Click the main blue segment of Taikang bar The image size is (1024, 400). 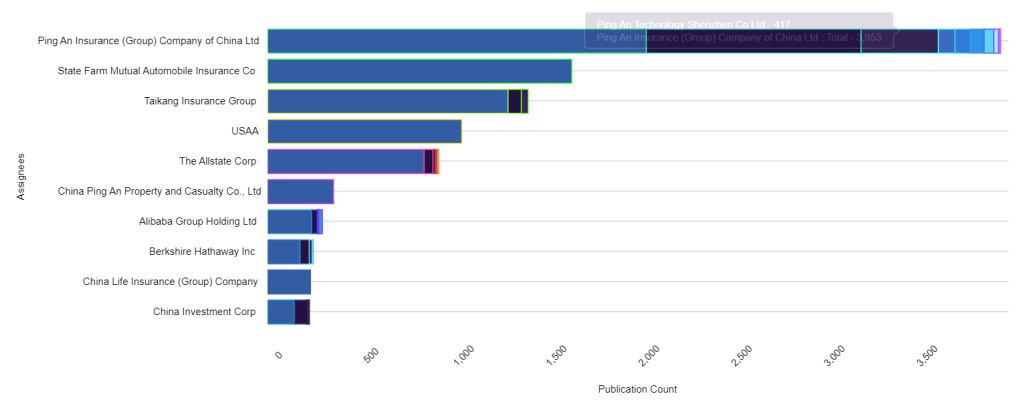(387, 101)
